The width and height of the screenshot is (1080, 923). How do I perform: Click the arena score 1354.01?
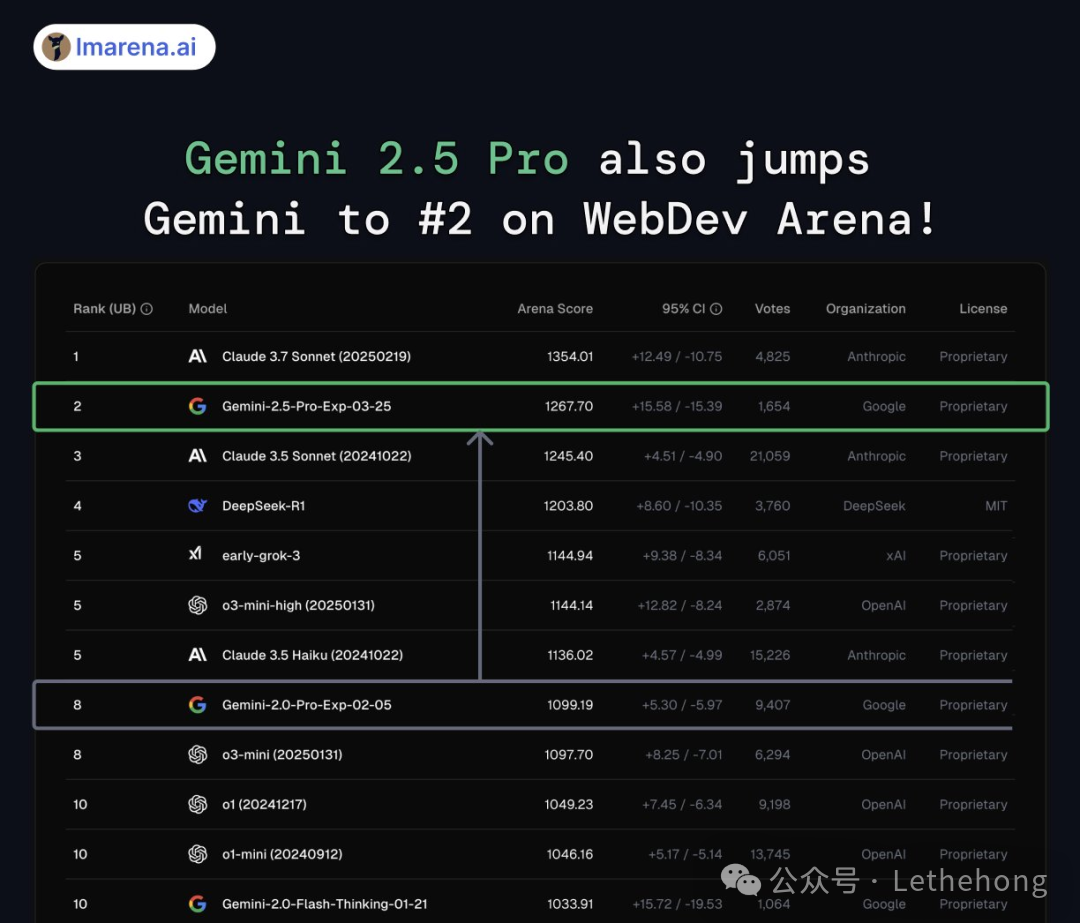coord(570,356)
